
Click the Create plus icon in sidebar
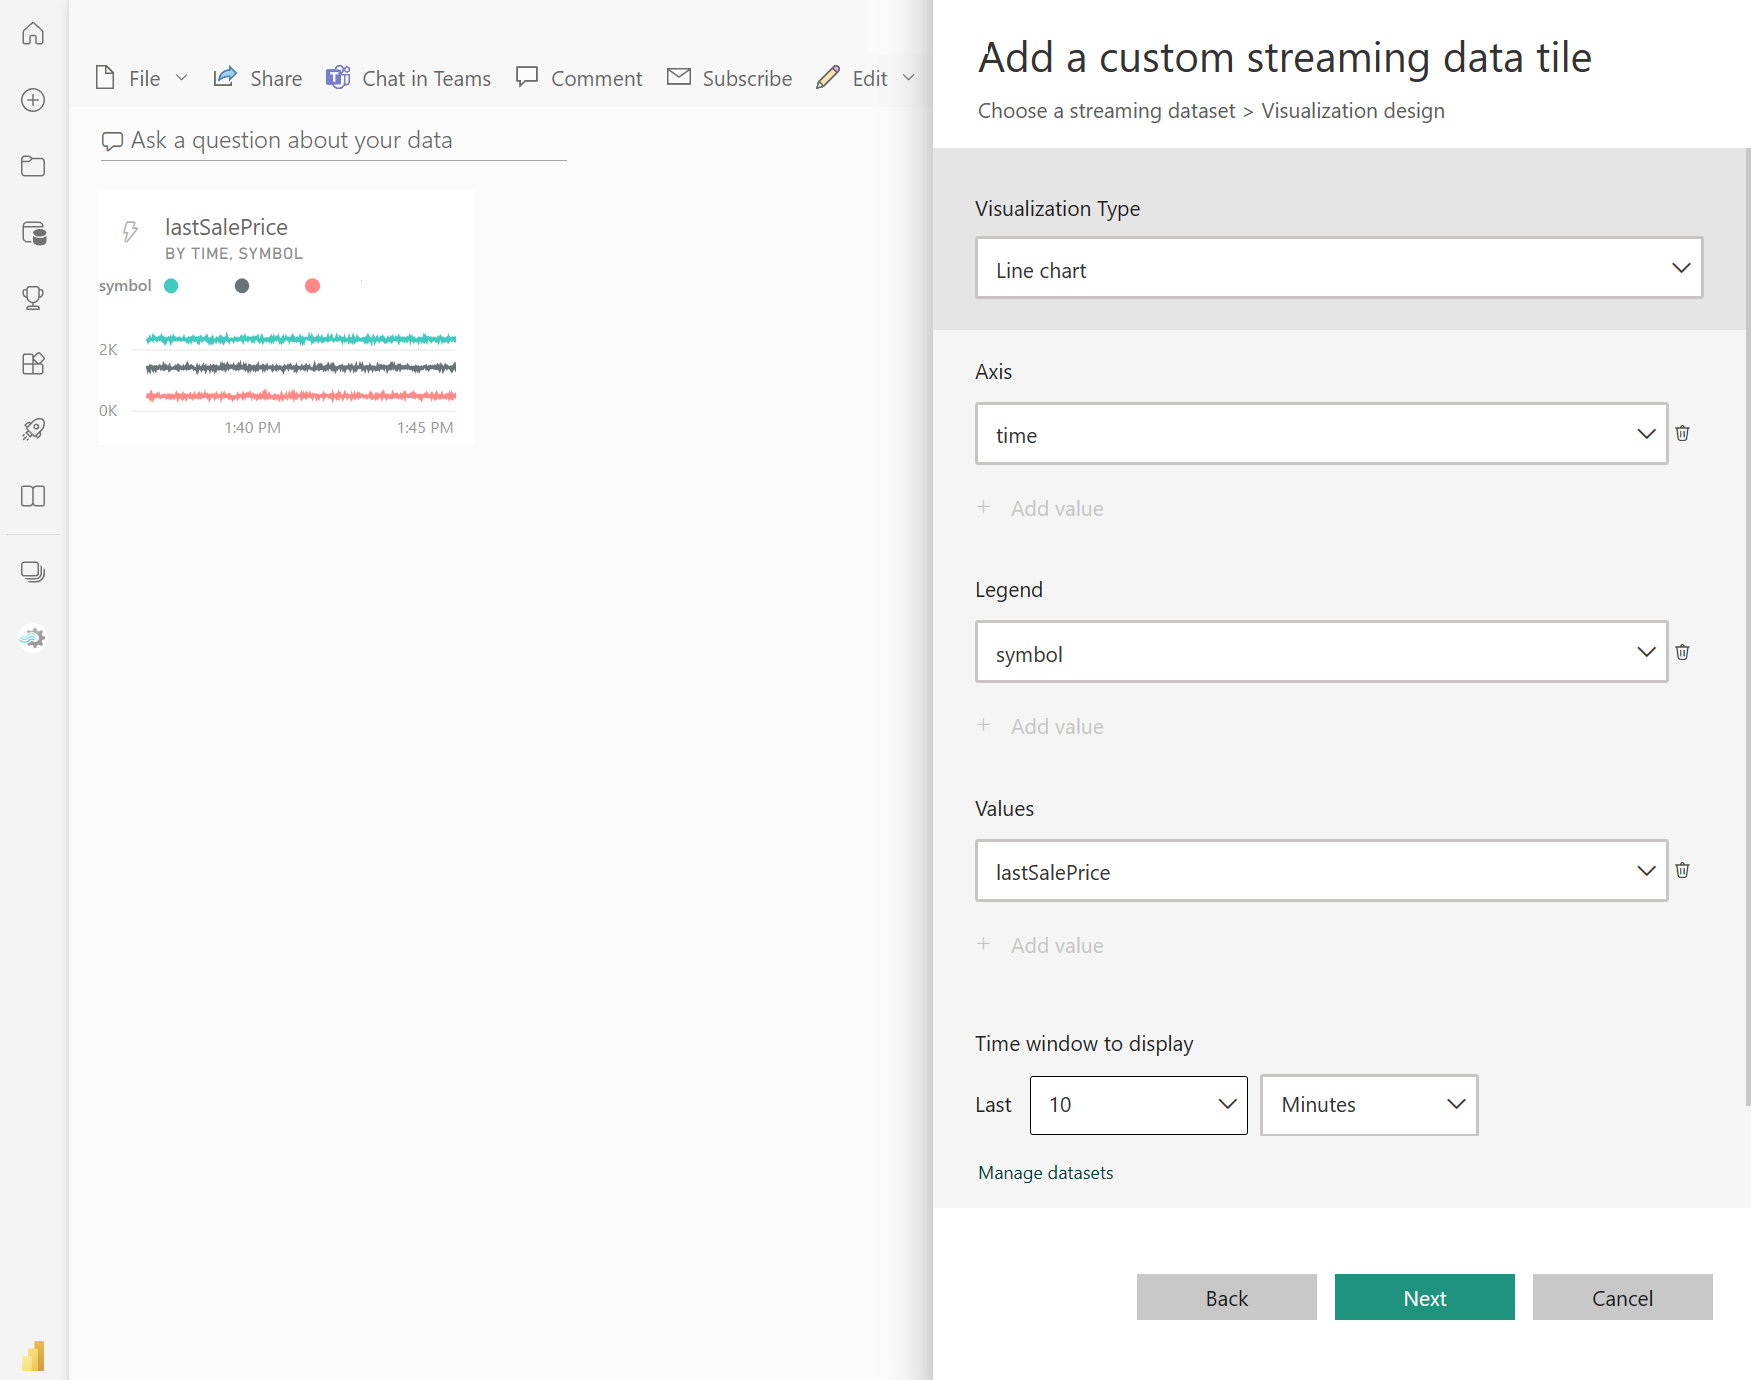33,100
